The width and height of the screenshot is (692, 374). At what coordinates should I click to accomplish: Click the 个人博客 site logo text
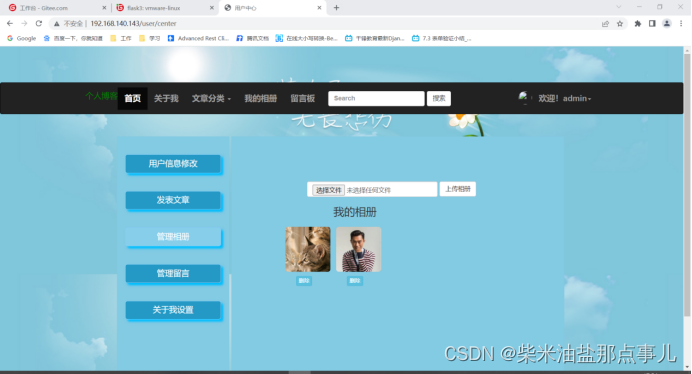tap(102, 96)
